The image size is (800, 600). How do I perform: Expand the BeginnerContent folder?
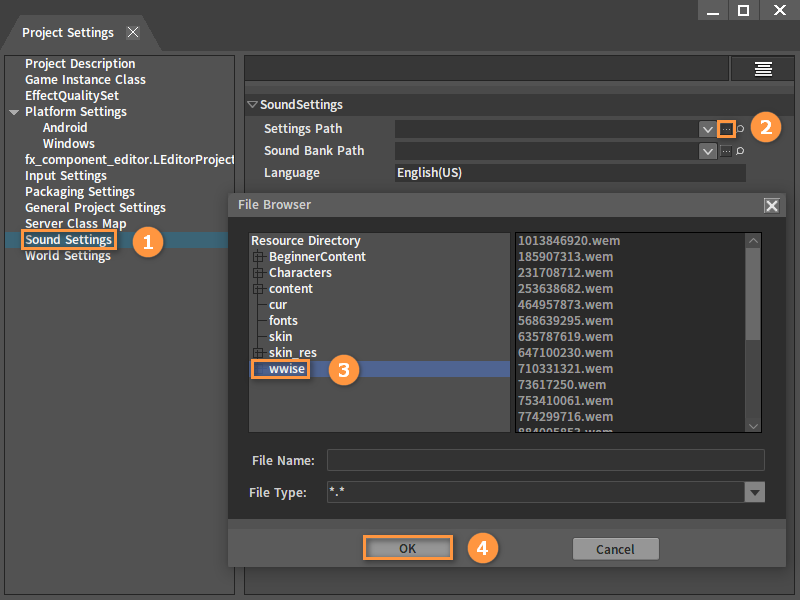pos(258,257)
